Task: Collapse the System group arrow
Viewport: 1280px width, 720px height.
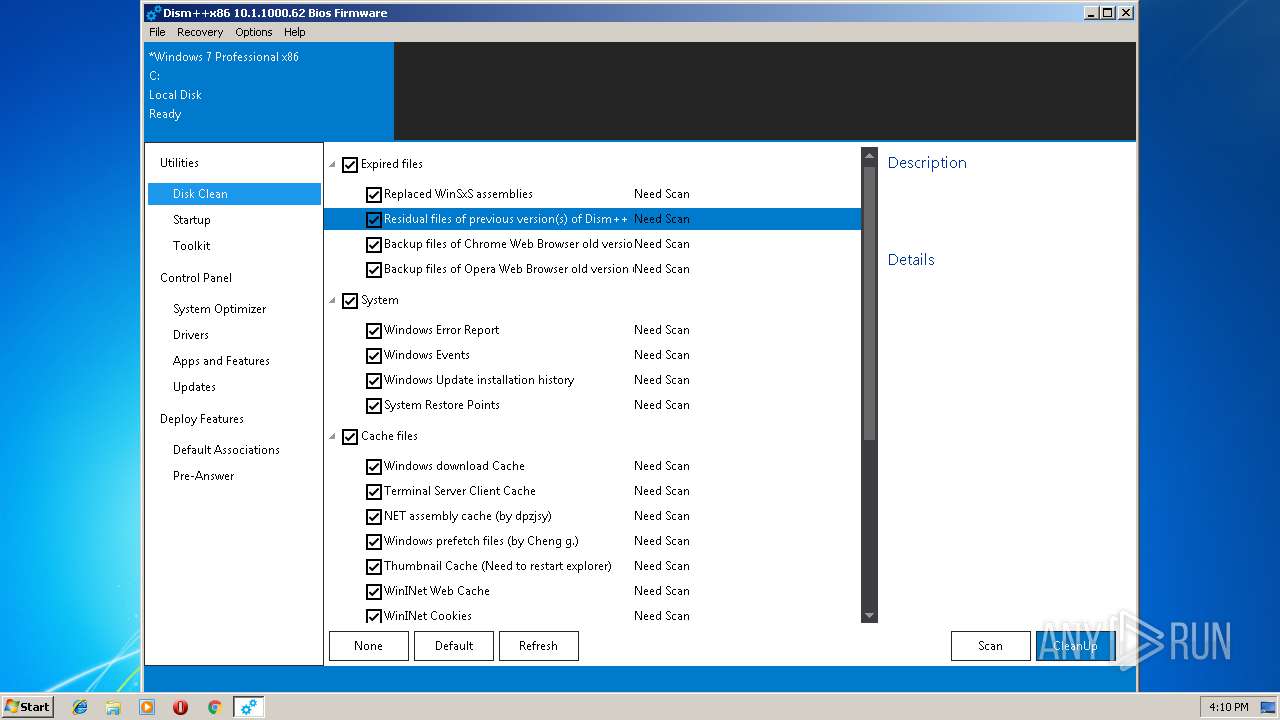Action: click(332, 300)
